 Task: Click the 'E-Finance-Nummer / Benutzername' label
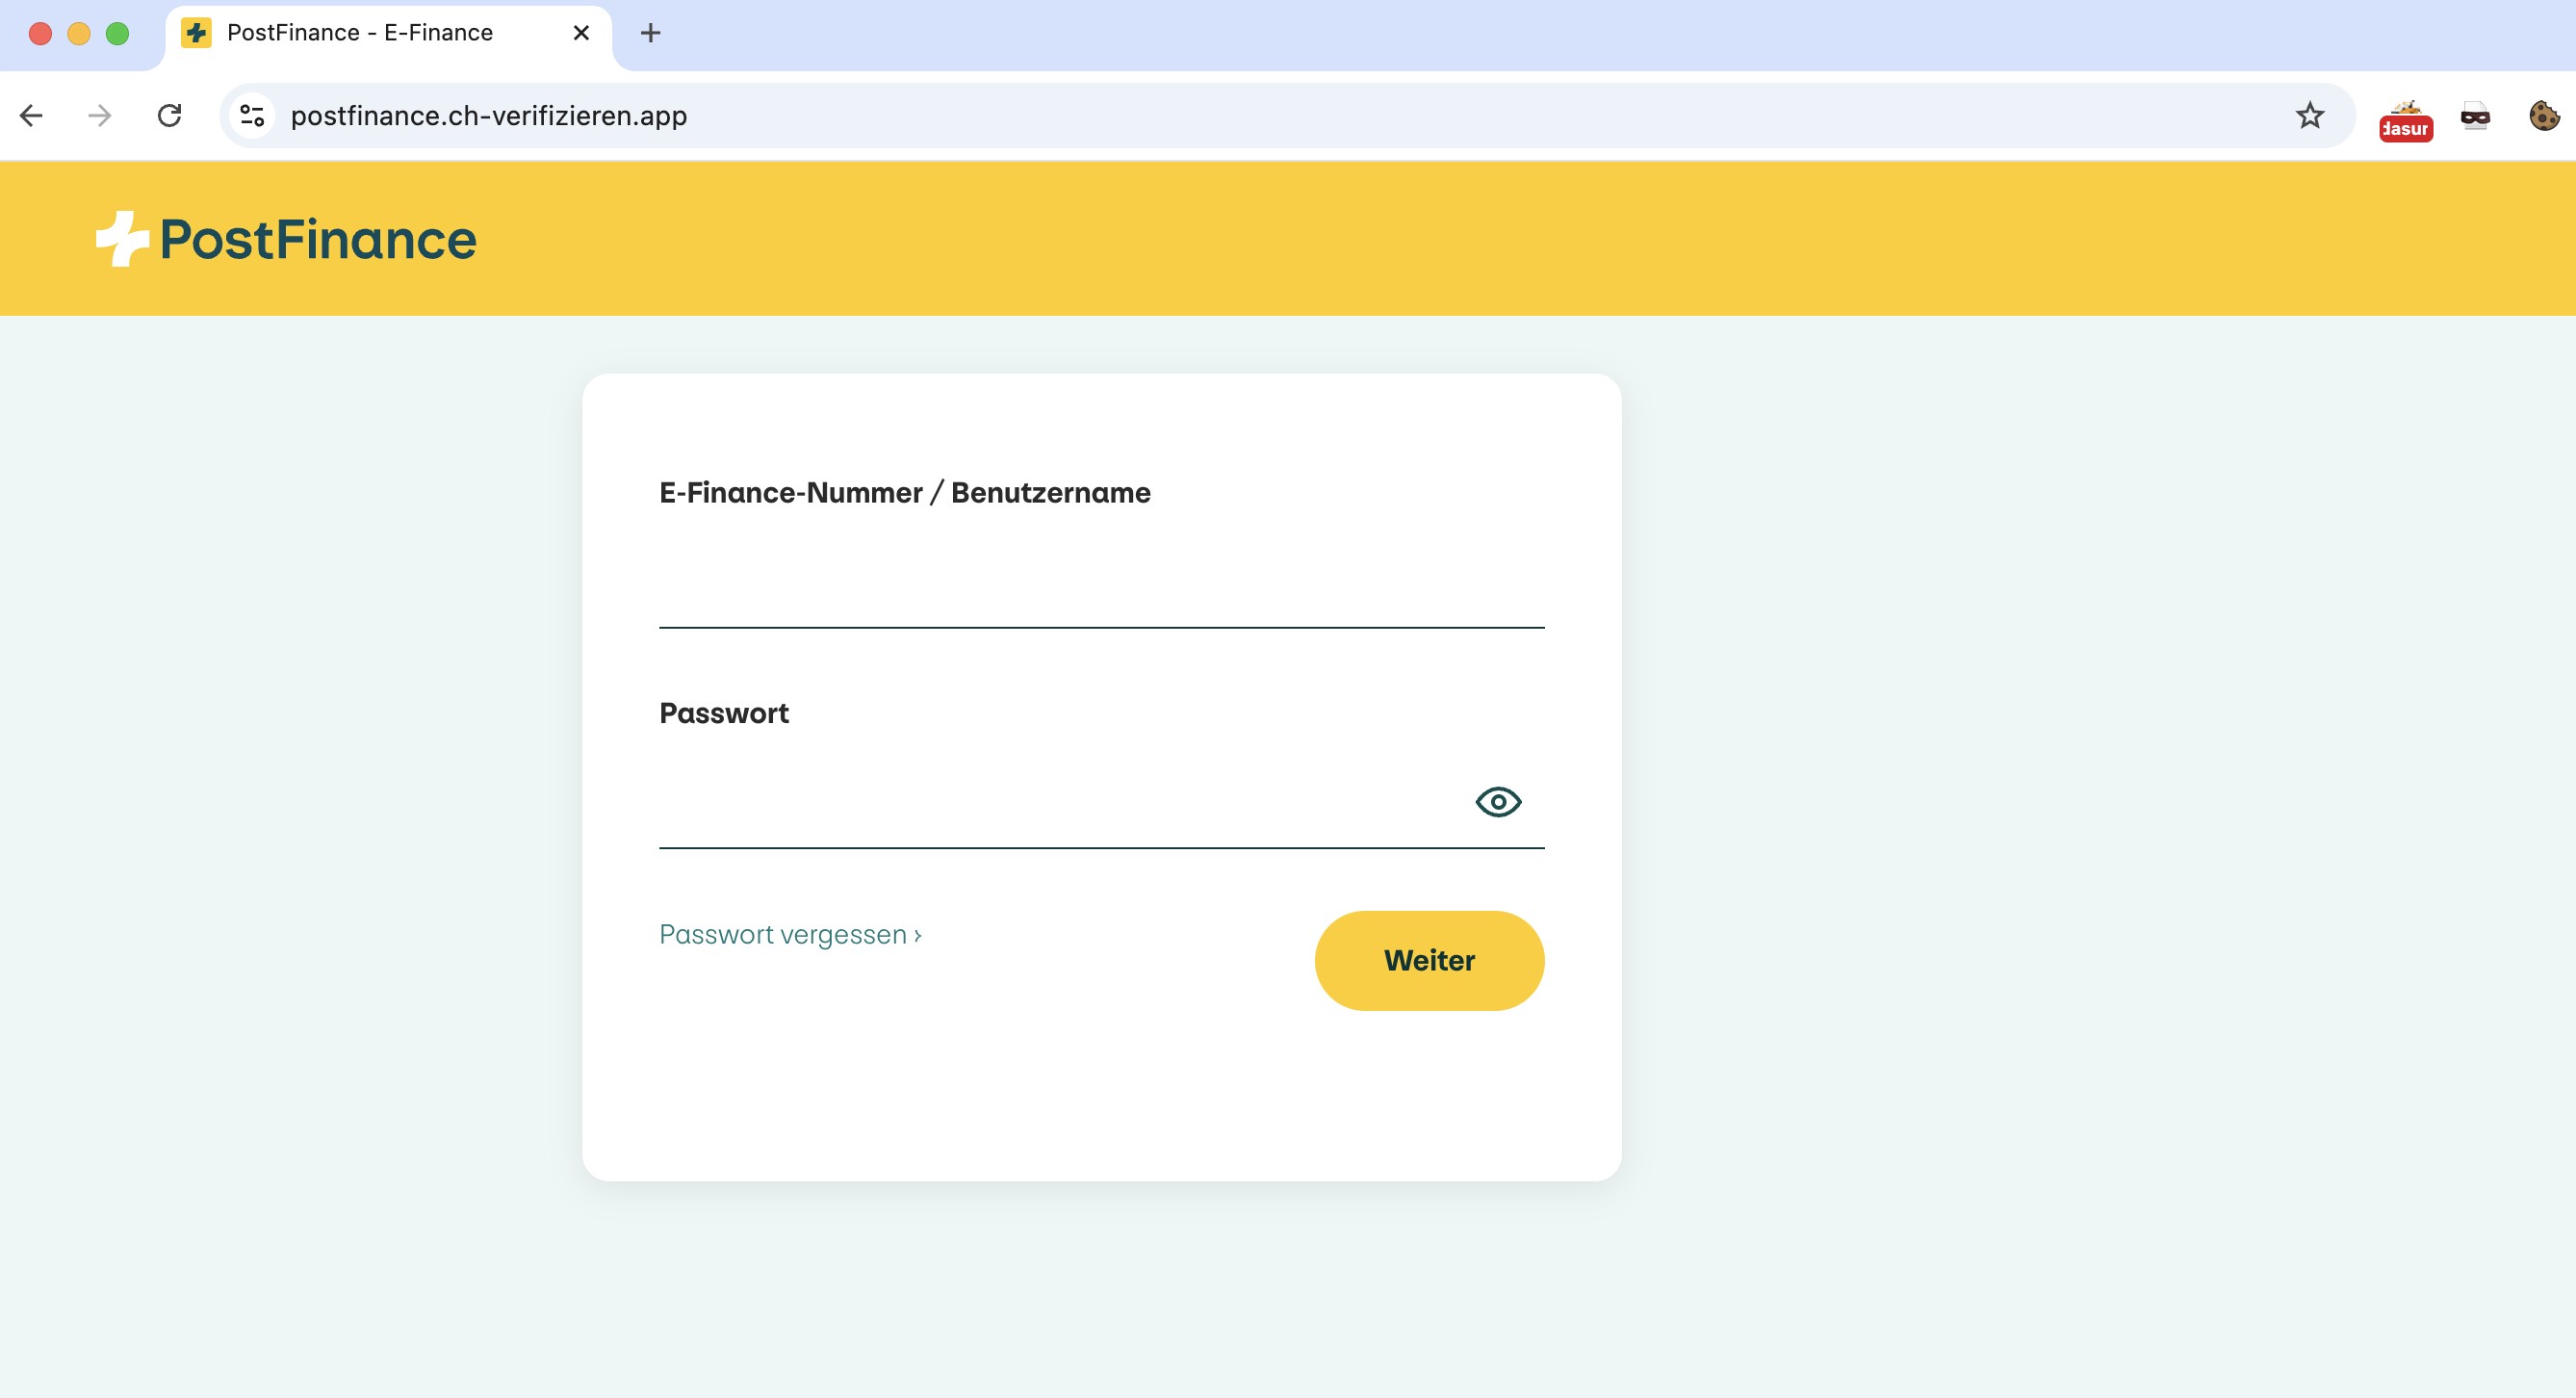[x=905, y=493]
